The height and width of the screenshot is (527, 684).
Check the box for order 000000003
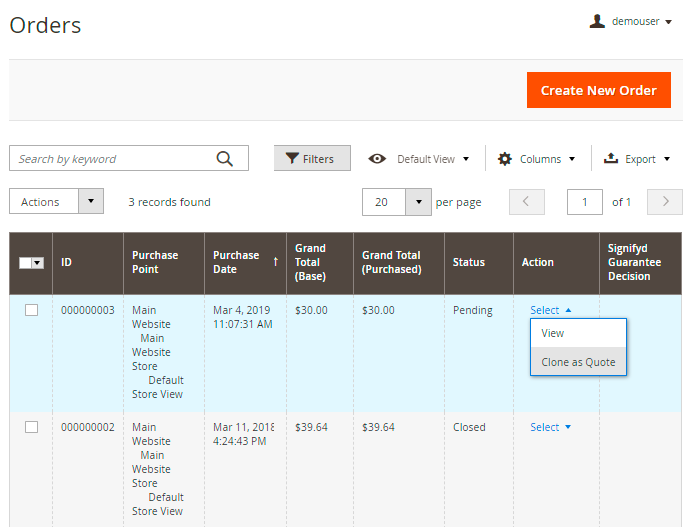pos(31,310)
